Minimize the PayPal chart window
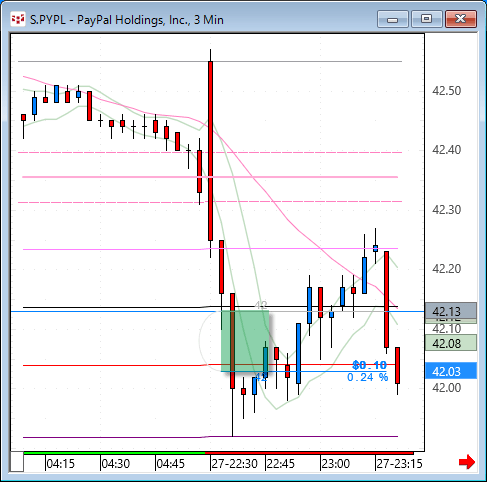487x482 pixels. 393,19
